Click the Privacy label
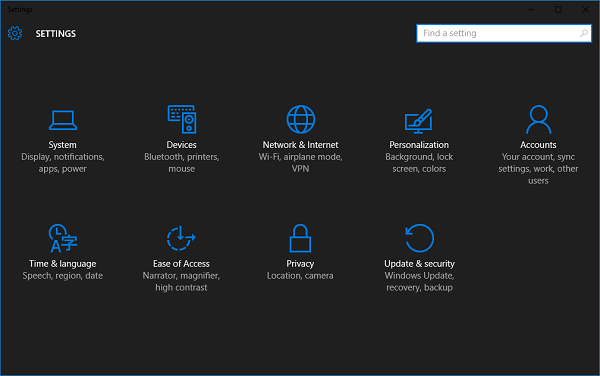 [x=300, y=264]
